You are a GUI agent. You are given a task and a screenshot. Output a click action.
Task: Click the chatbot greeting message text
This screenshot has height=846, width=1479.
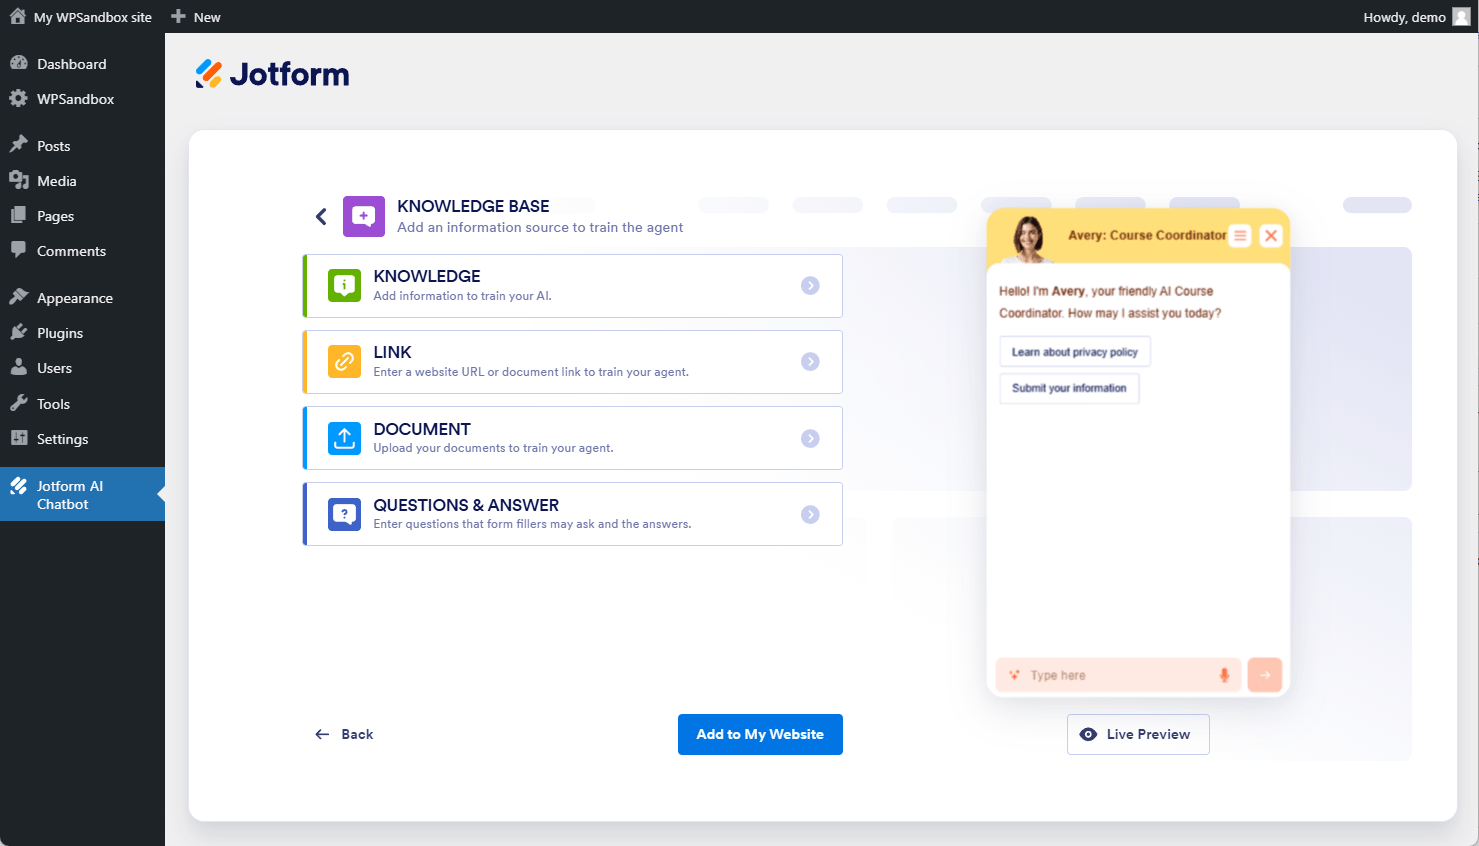coord(1110,302)
